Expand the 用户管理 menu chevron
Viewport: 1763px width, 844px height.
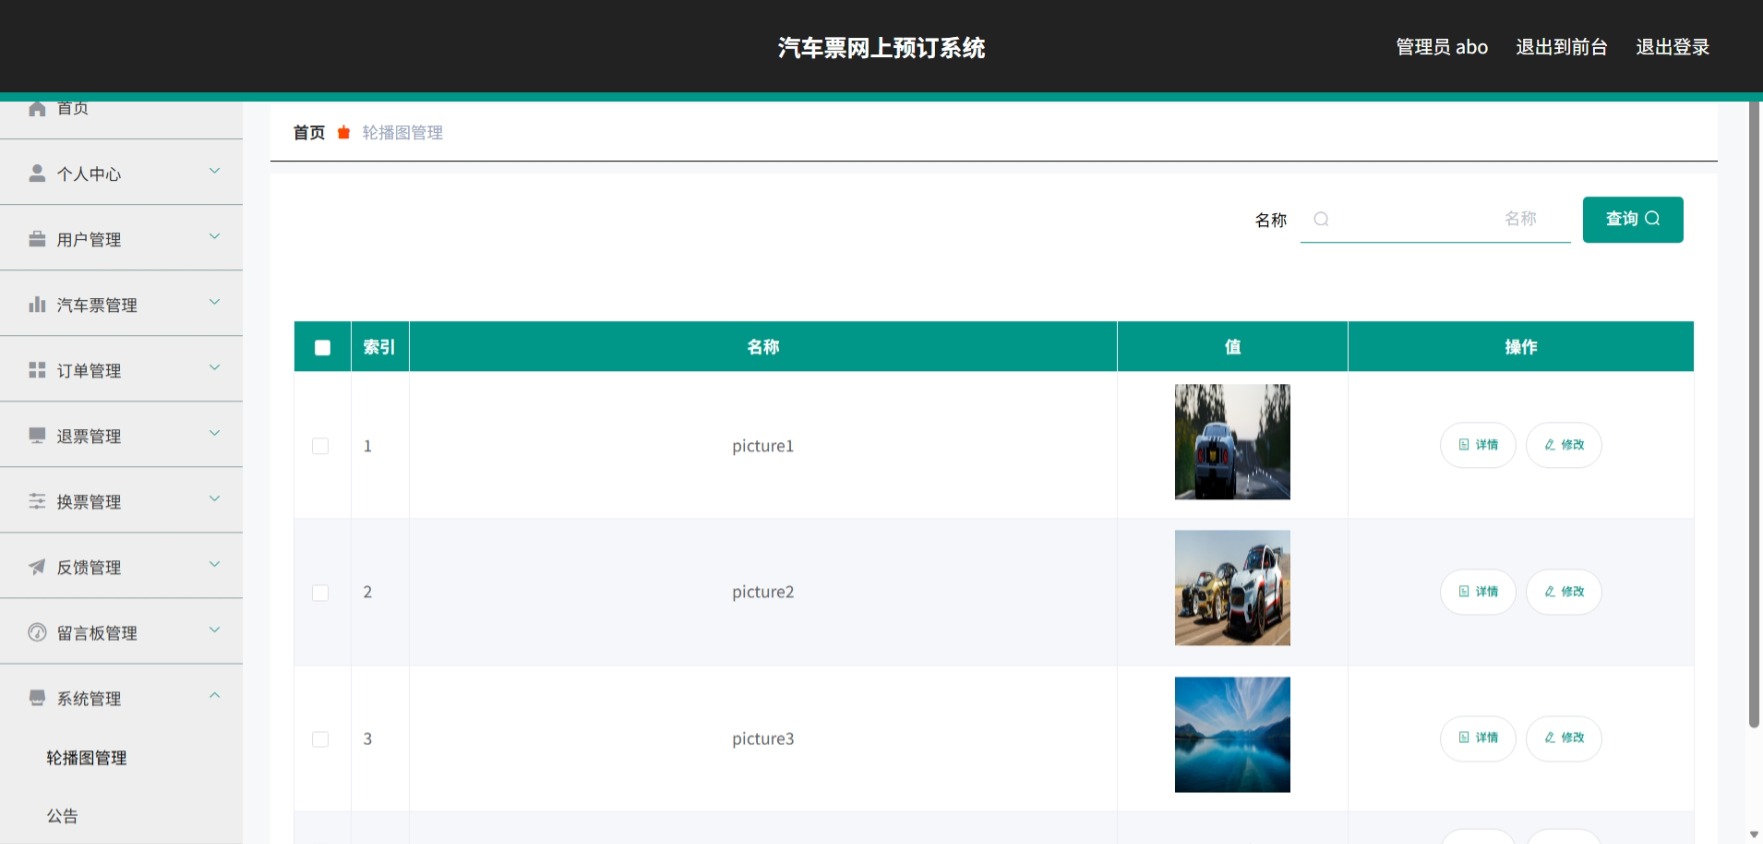pos(214,237)
